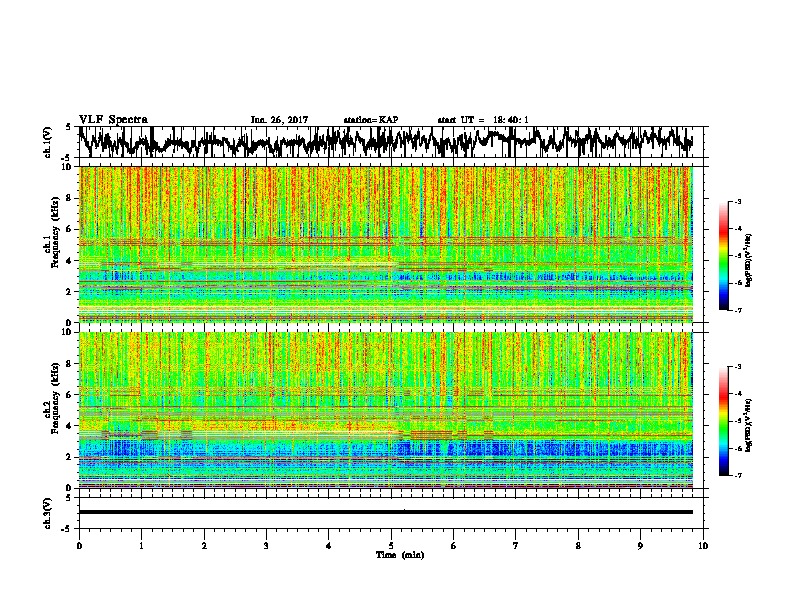Click the "station=KAP" header label
The height and width of the screenshot is (612, 792).
tap(370, 120)
